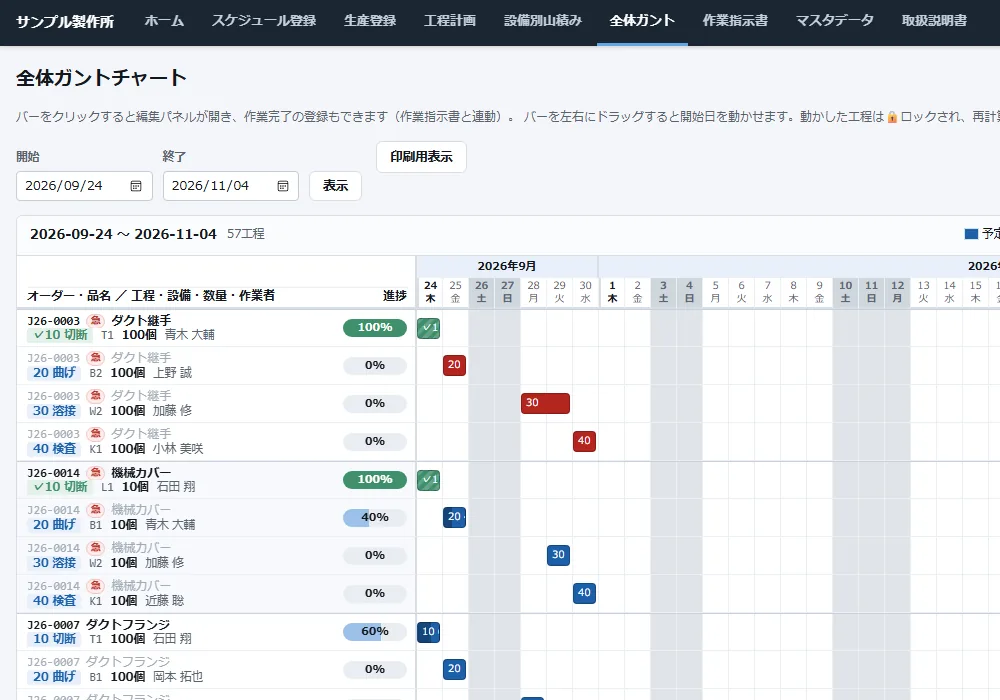Open blue bar 20 for 機械カバー 曲げ
This screenshot has height=700, width=1000.
(x=454, y=517)
